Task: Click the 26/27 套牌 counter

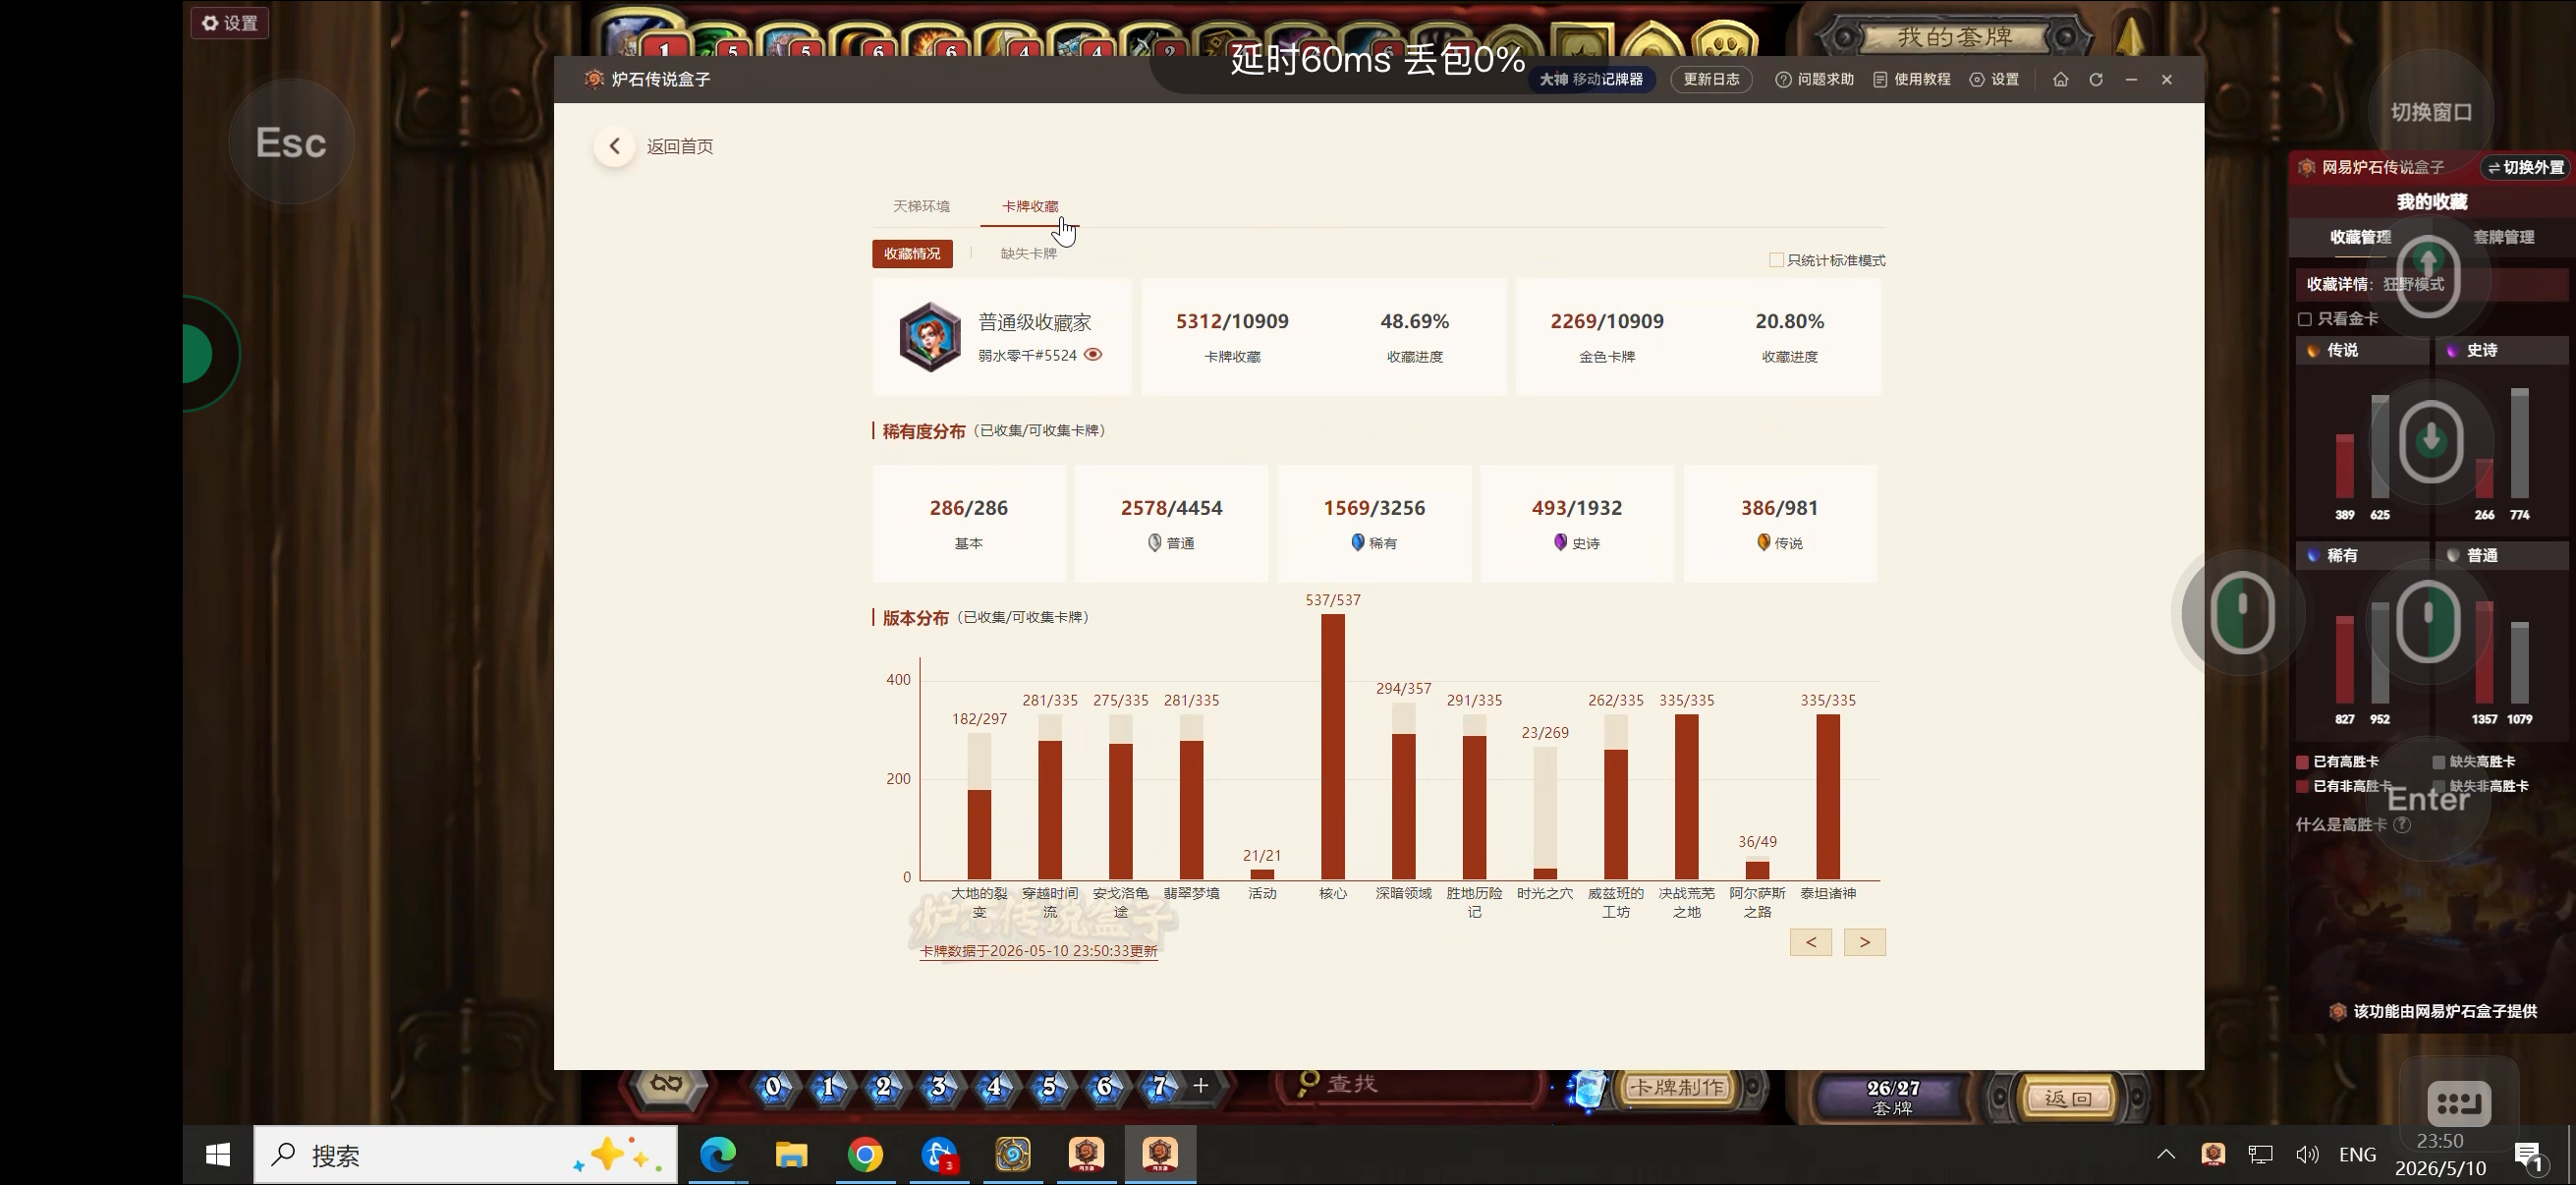Action: coord(1893,1097)
